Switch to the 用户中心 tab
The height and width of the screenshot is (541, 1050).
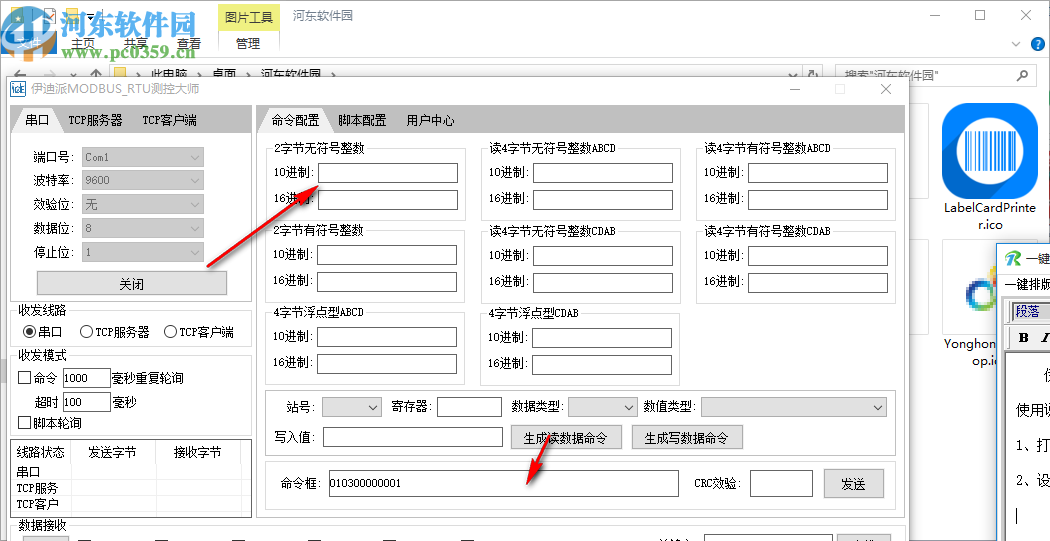[x=431, y=120]
